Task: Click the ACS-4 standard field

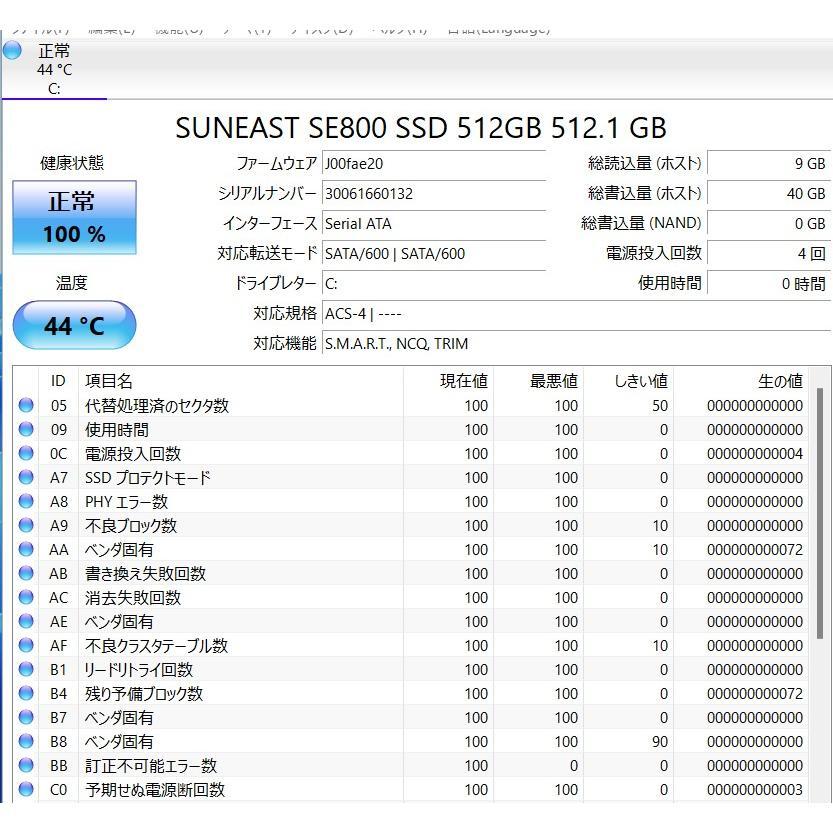Action: point(576,313)
